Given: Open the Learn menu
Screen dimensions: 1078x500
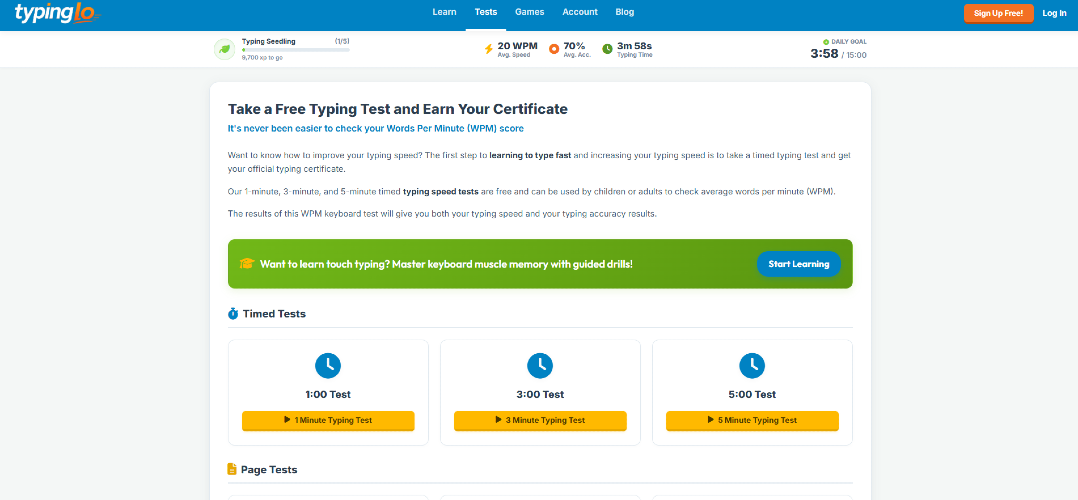Looking at the screenshot, I should (444, 12).
